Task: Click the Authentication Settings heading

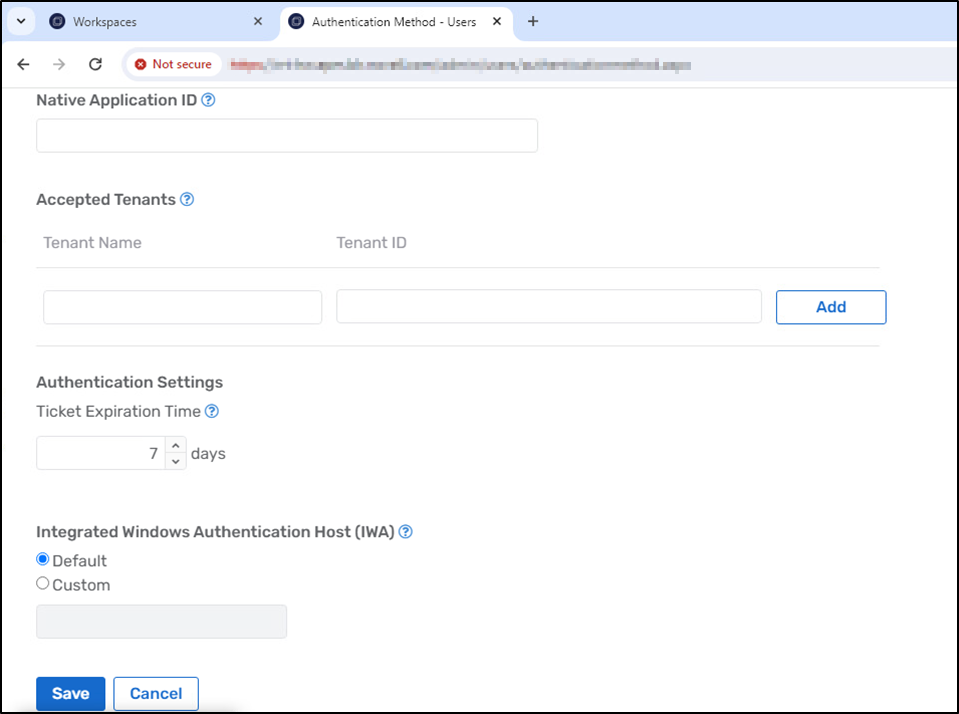Action: click(130, 382)
